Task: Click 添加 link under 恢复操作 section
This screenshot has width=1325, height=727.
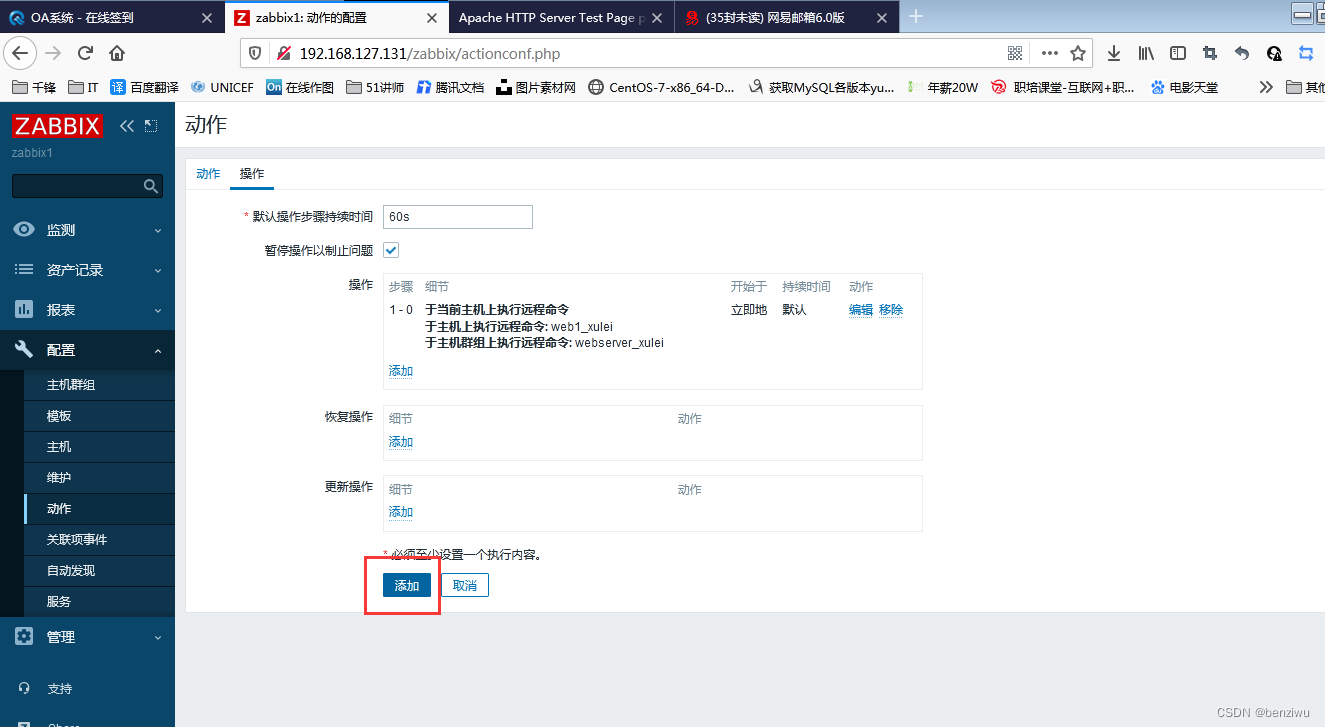Action: pyautogui.click(x=401, y=442)
